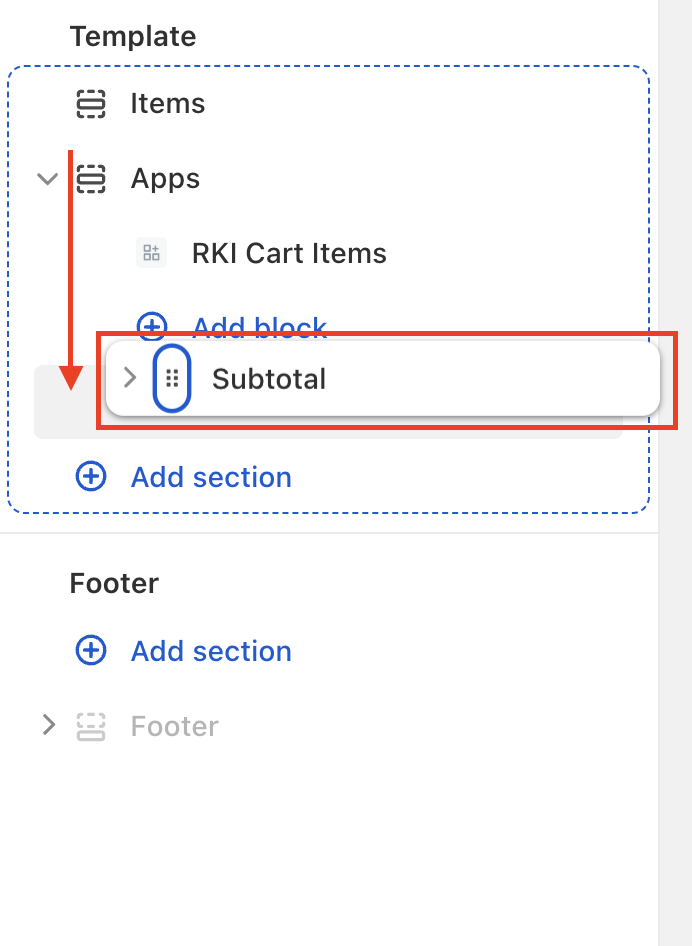Click Add section link under Footer heading
The image size is (692, 946).
[211, 651]
